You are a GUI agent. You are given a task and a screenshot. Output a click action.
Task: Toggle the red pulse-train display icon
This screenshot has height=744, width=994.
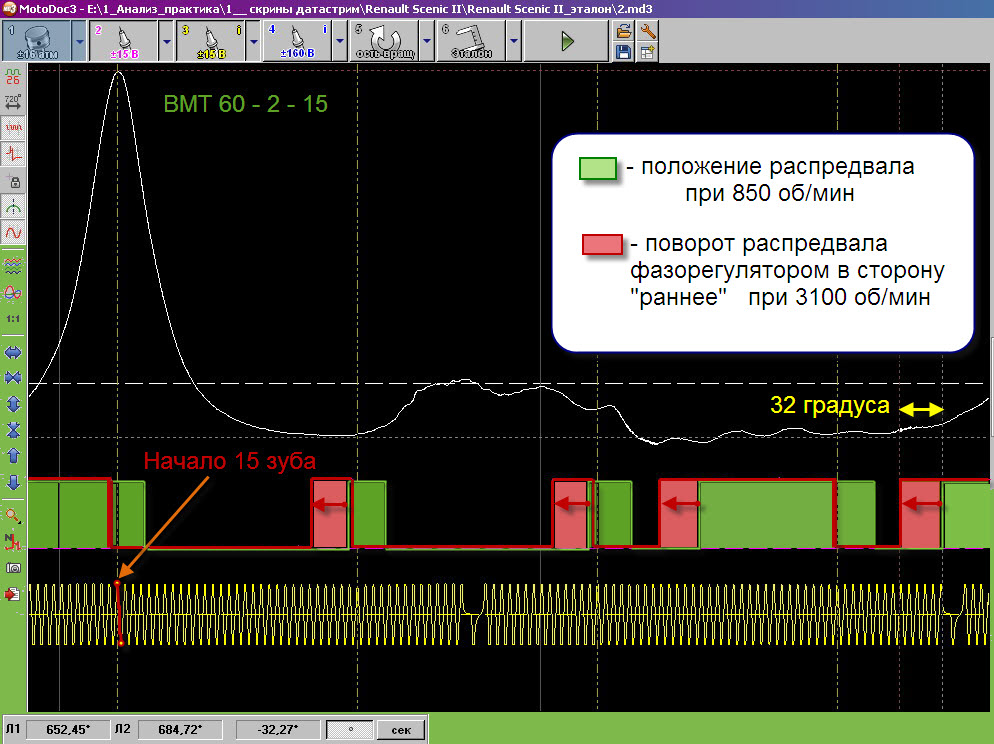pos(13,129)
